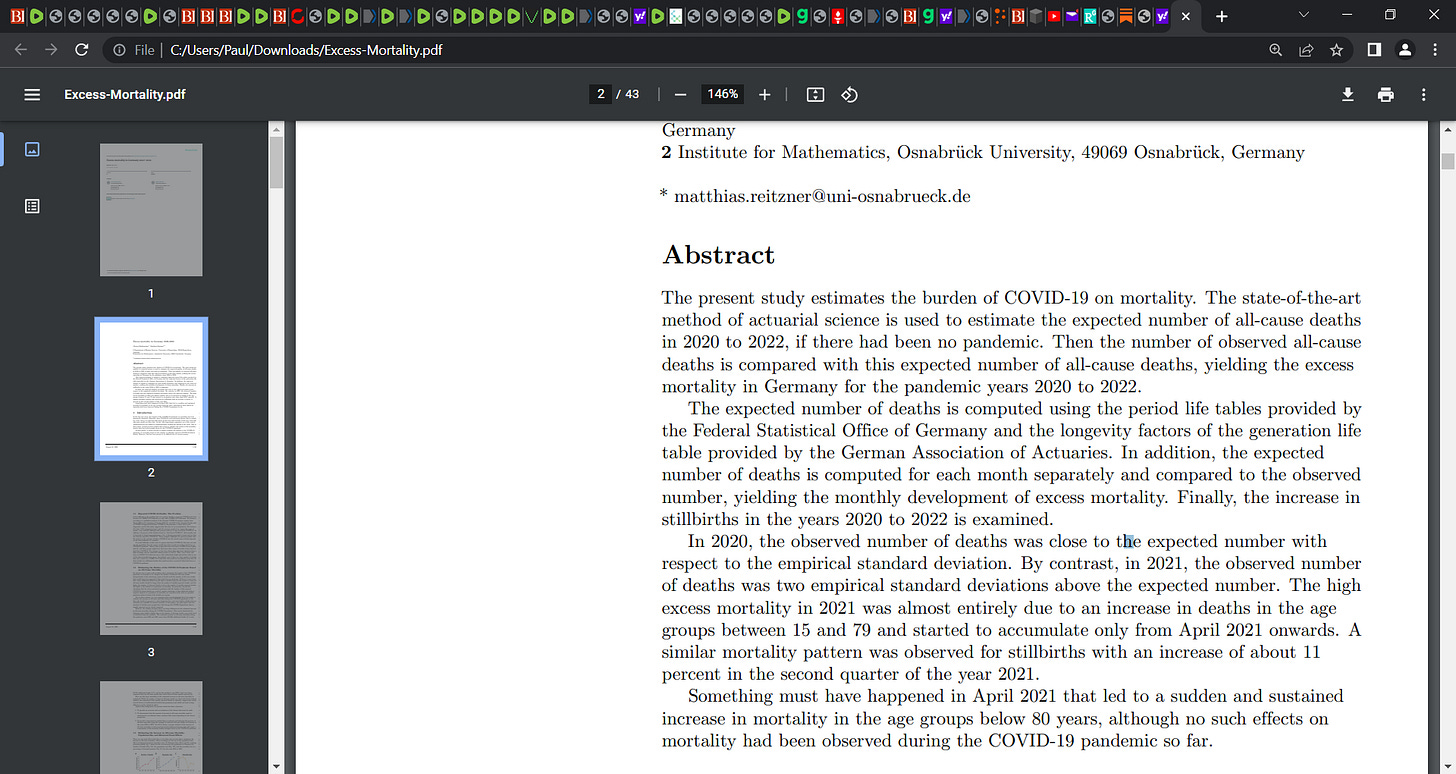1456x774 pixels.
Task: Open Chrome zoom magnifier in address bar
Action: (x=1275, y=49)
